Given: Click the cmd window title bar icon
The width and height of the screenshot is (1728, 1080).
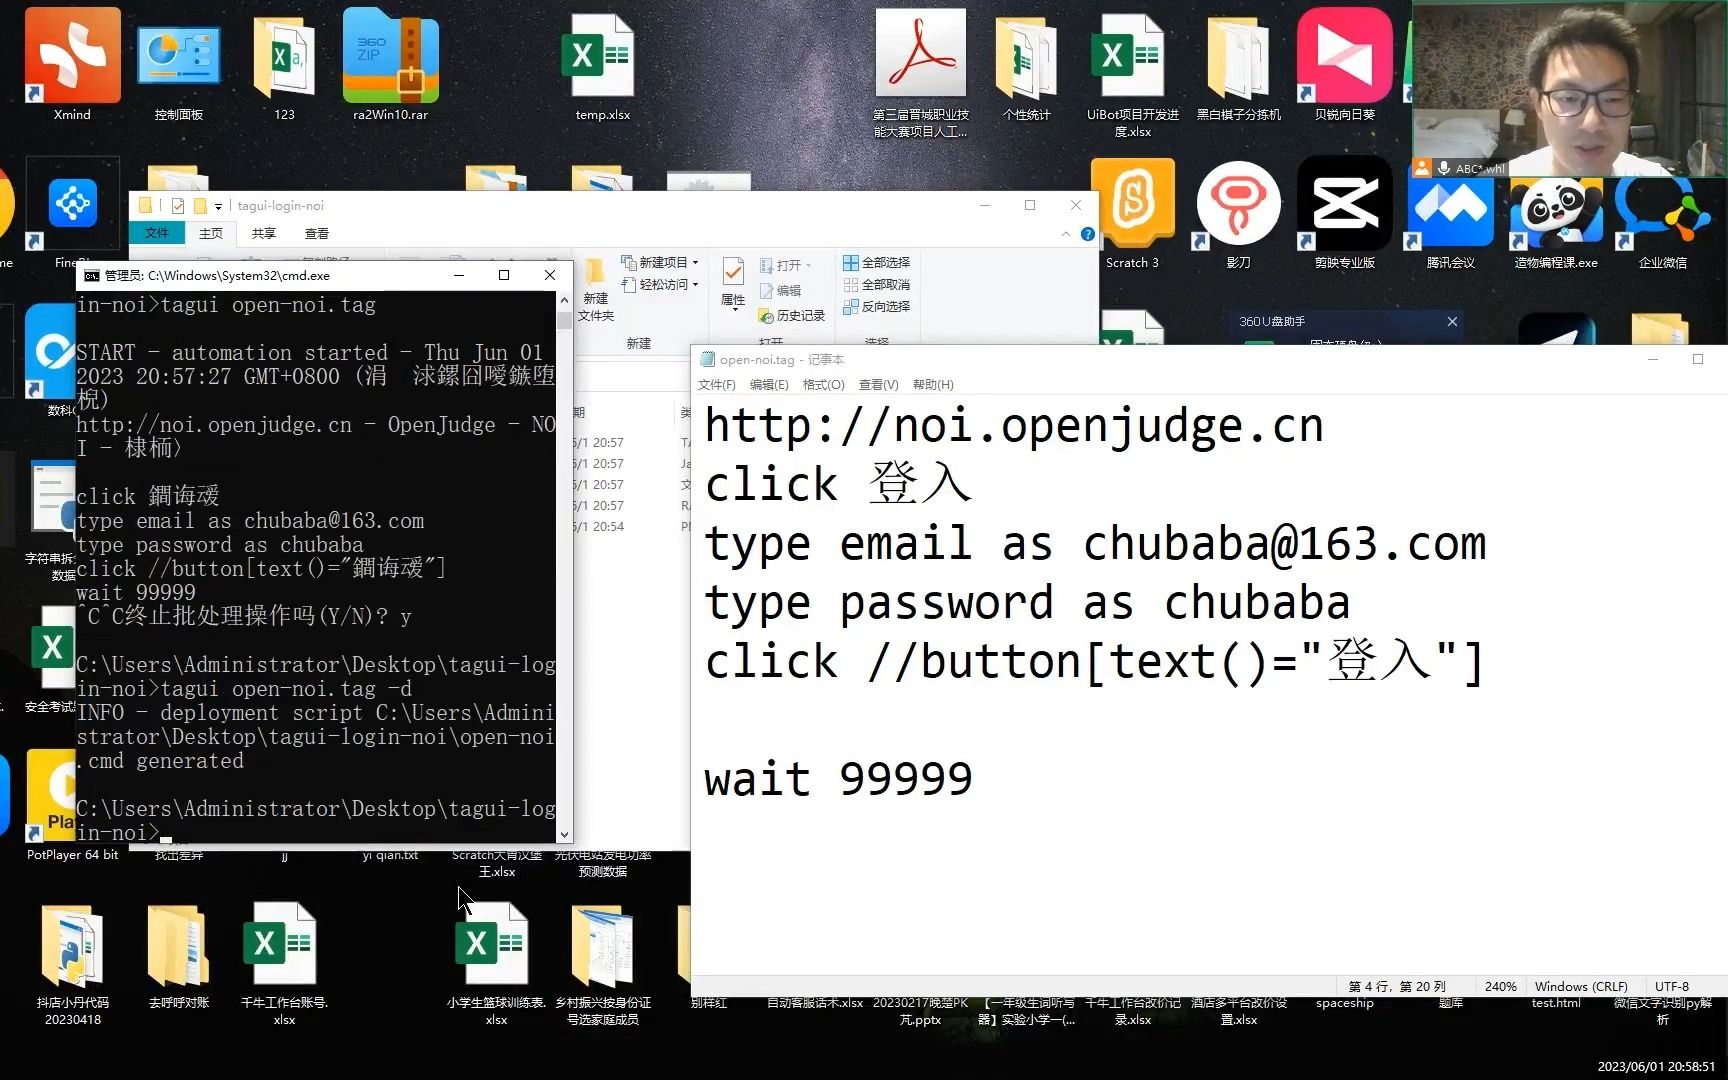Looking at the screenshot, I should click(x=91, y=276).
